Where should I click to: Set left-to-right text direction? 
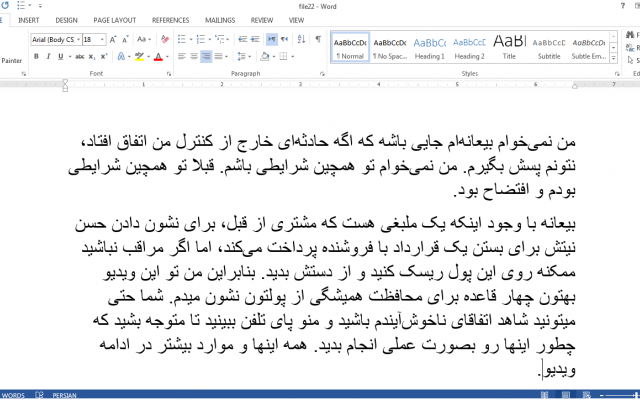pos(271,39)
